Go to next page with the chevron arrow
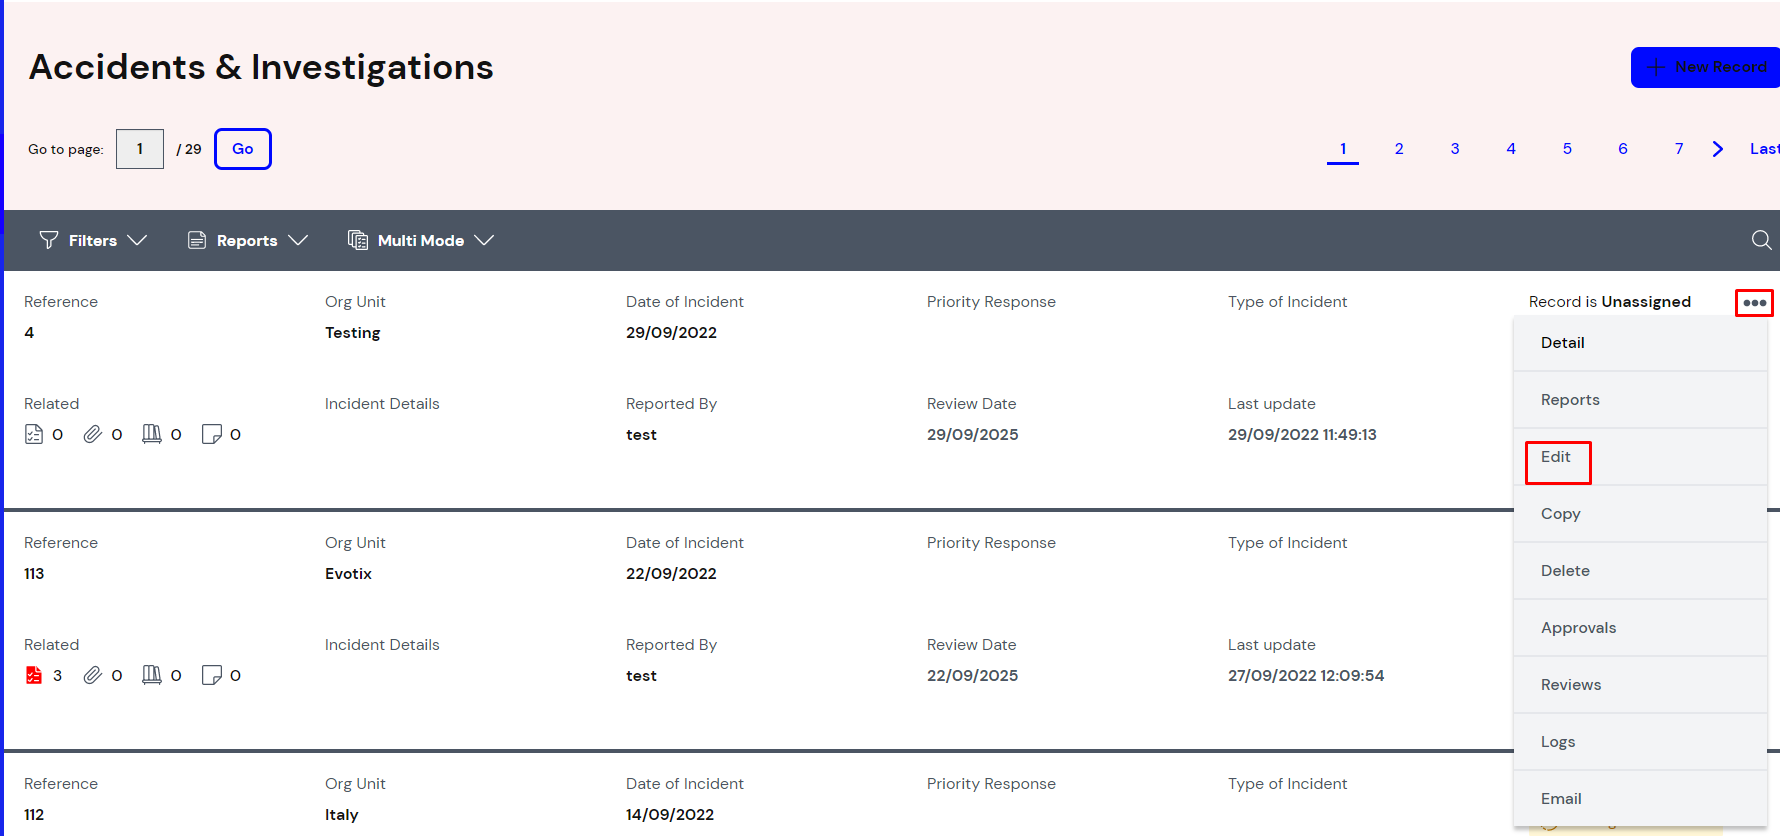The height and width of the screenshot is (836, 1780). tap(1717, 149)
